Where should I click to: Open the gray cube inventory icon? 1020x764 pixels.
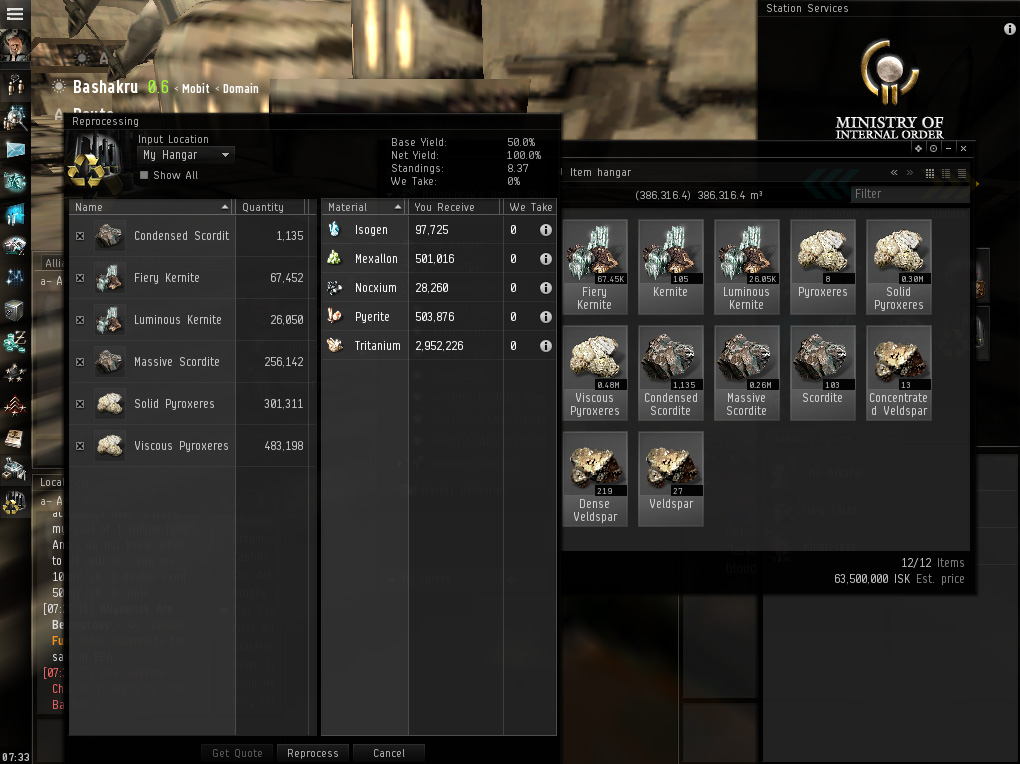14,310
